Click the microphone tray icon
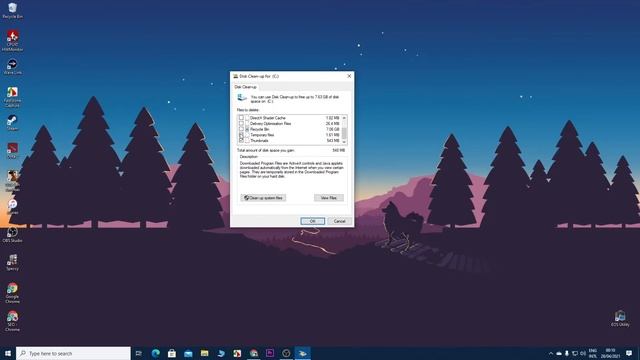Image resolution: width=640 pixels, height=360 pixels. [567, 353]
